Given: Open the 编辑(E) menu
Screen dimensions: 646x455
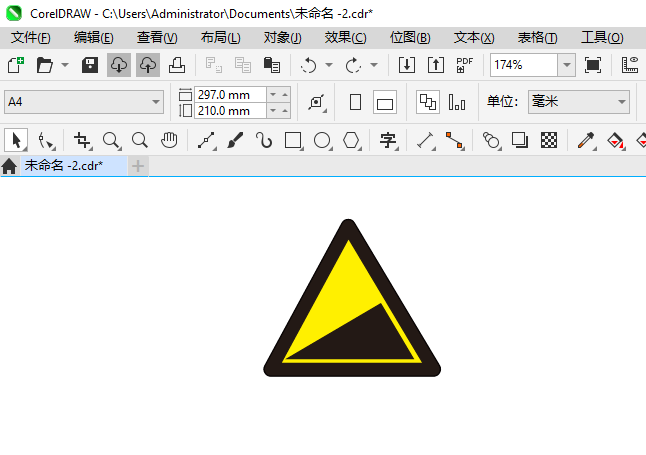Looking at the screenshot, I should pos(94,38).
